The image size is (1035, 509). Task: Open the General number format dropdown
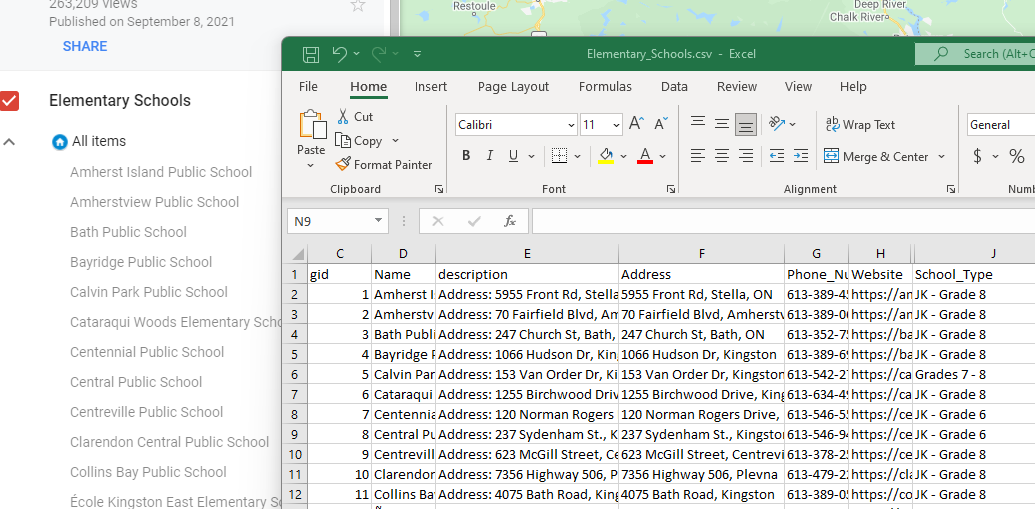point(1001,125)
